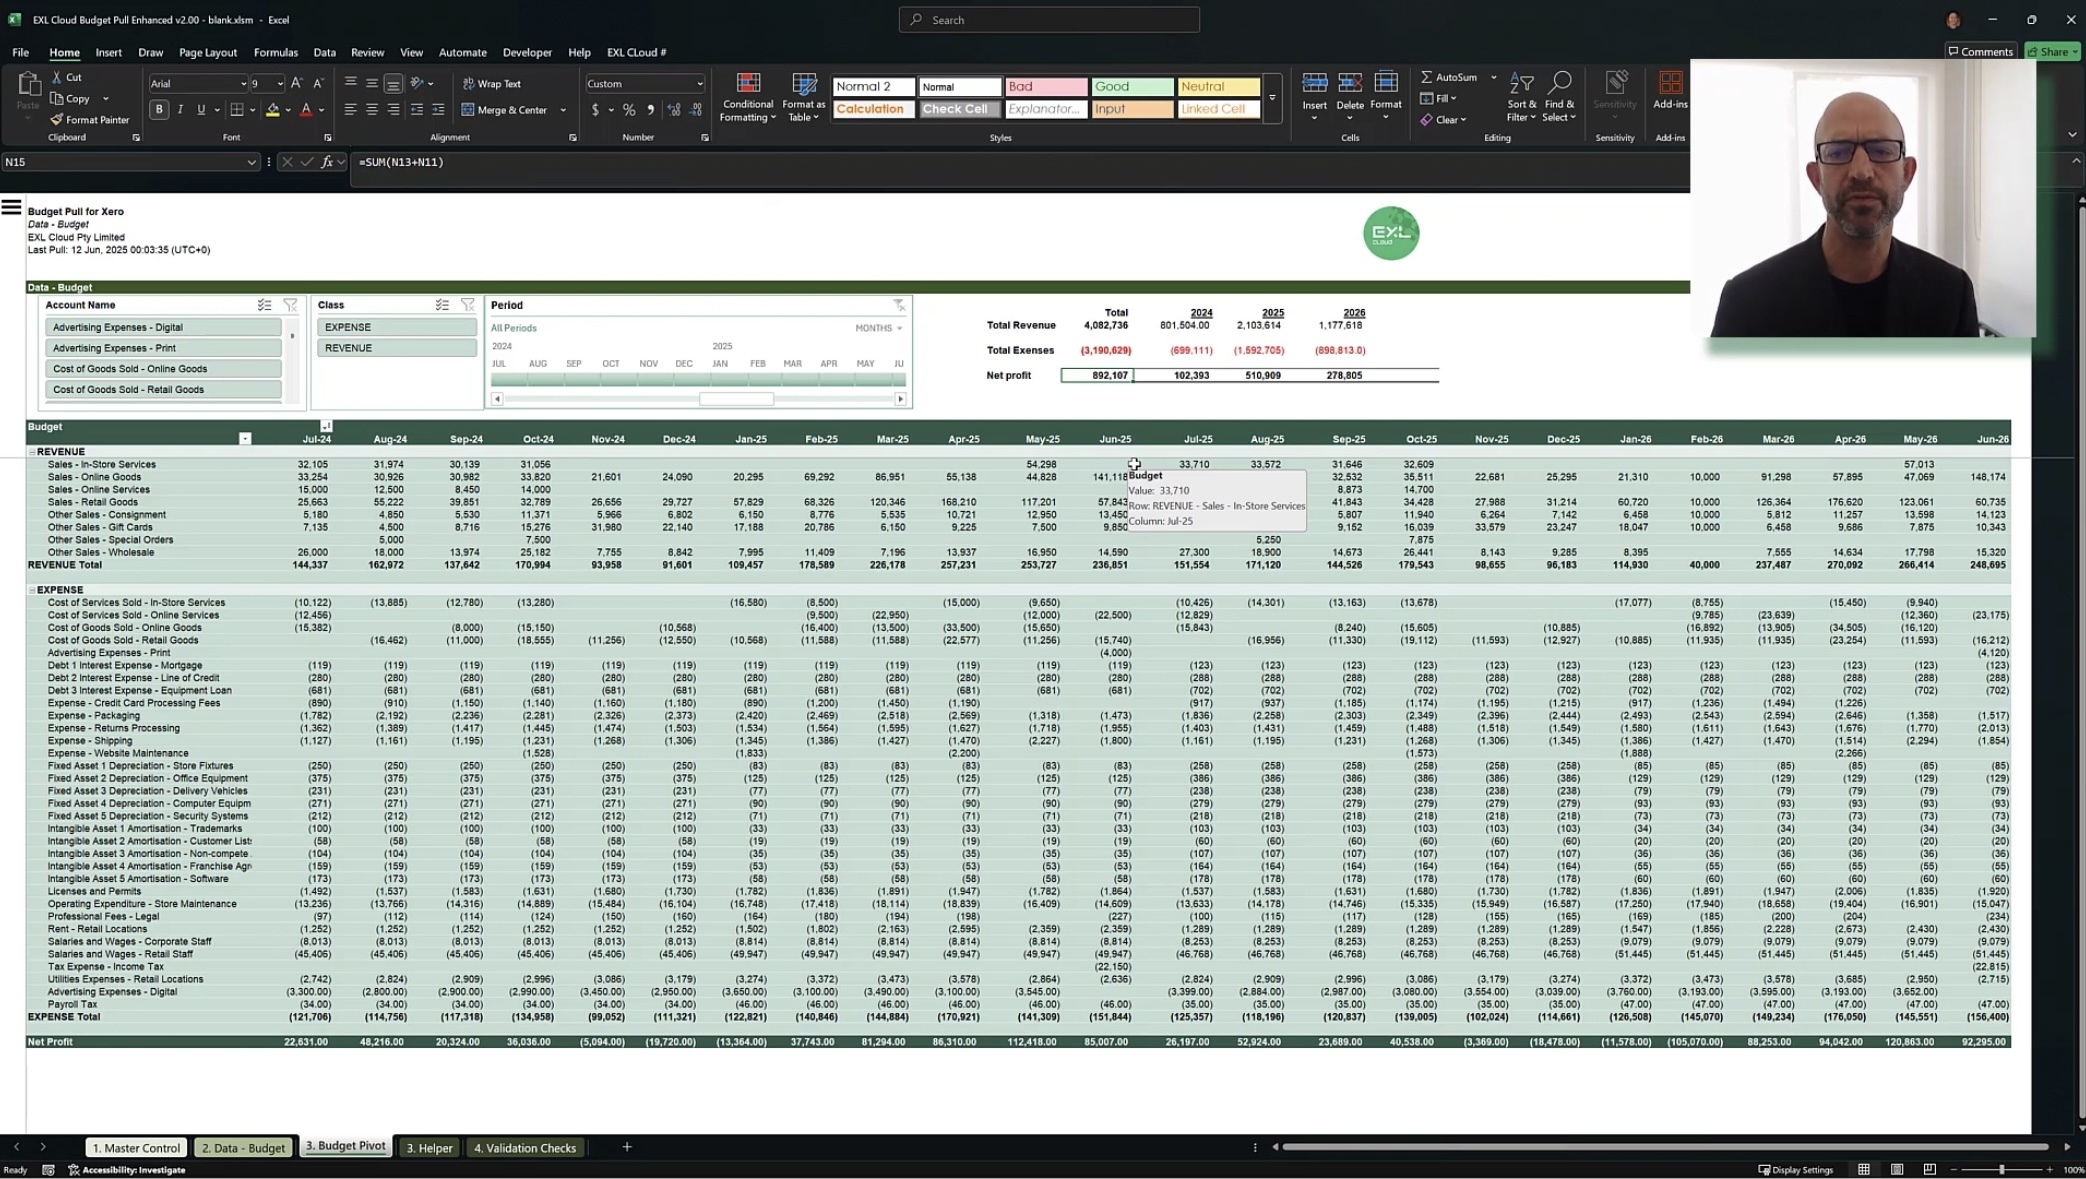Click the Share button

pyautogui.click(x=2052, y=52)
